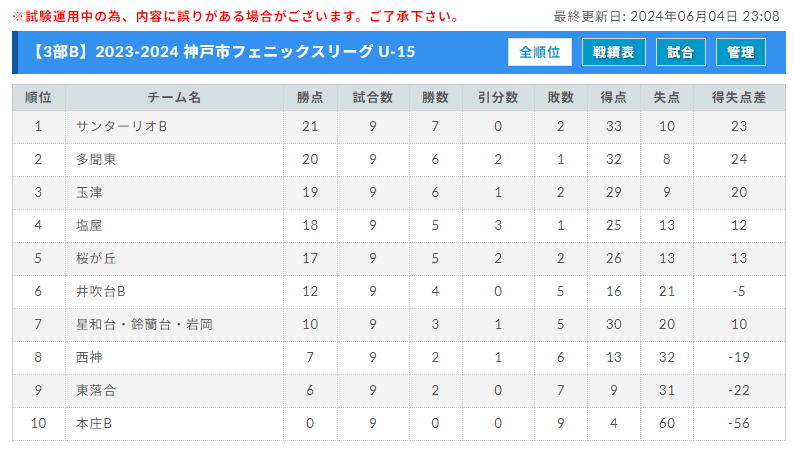The height and width of the screenshot is (449, 794).
Task: Select the 試合数 column header
Action: pyautogui.click(x=373, y=97)
